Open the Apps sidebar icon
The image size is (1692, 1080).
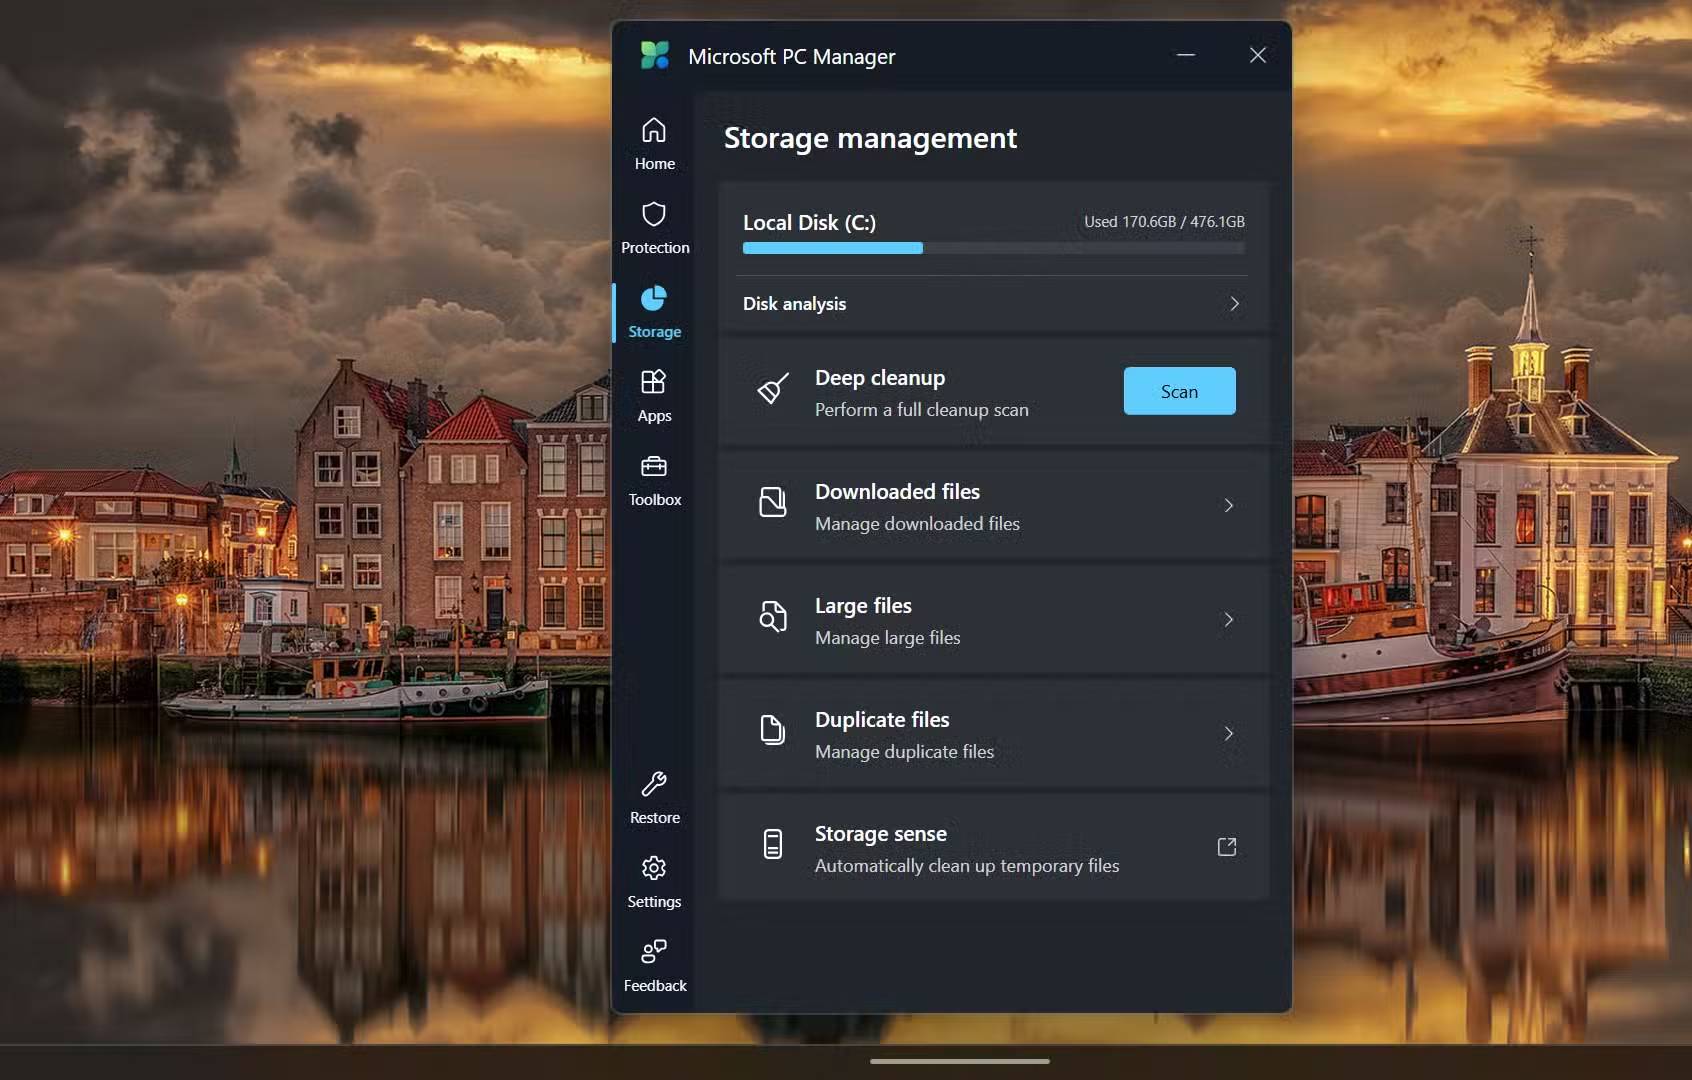[x=654, y=383]
